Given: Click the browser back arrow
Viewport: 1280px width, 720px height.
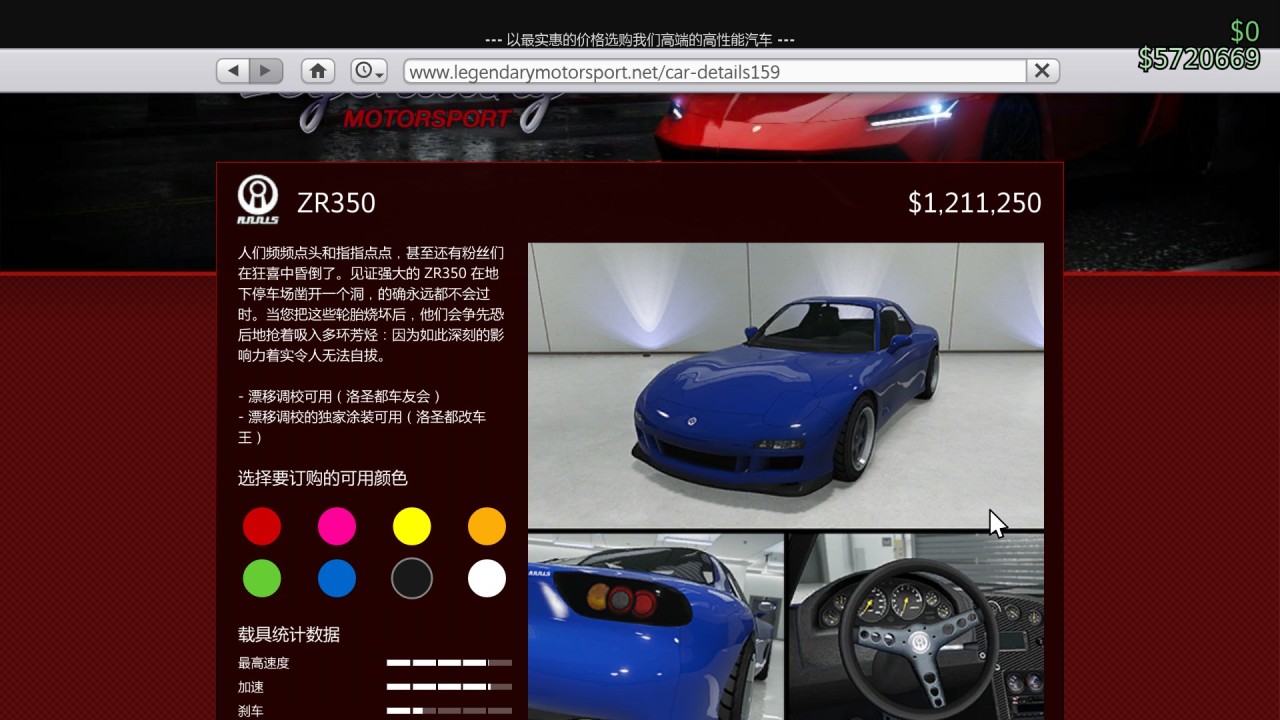Looking at the screenshot, I should tap(233, 71).
